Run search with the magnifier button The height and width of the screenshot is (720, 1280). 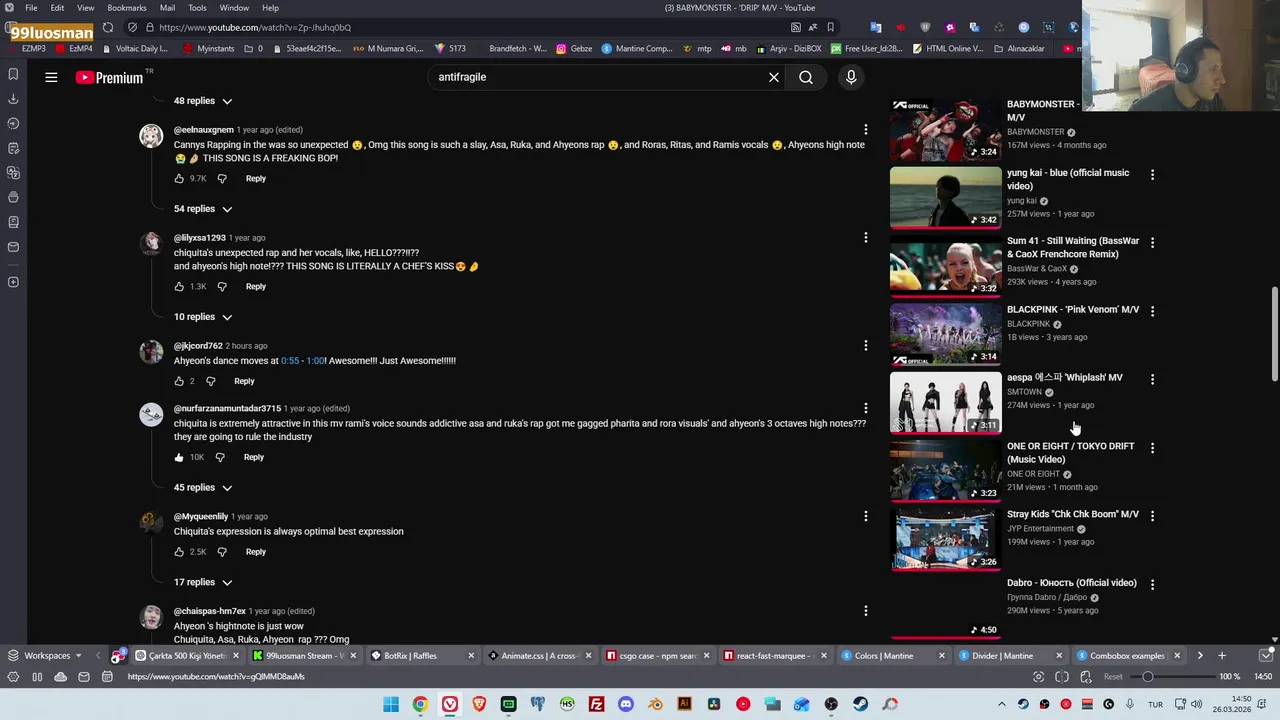[806, 77]
